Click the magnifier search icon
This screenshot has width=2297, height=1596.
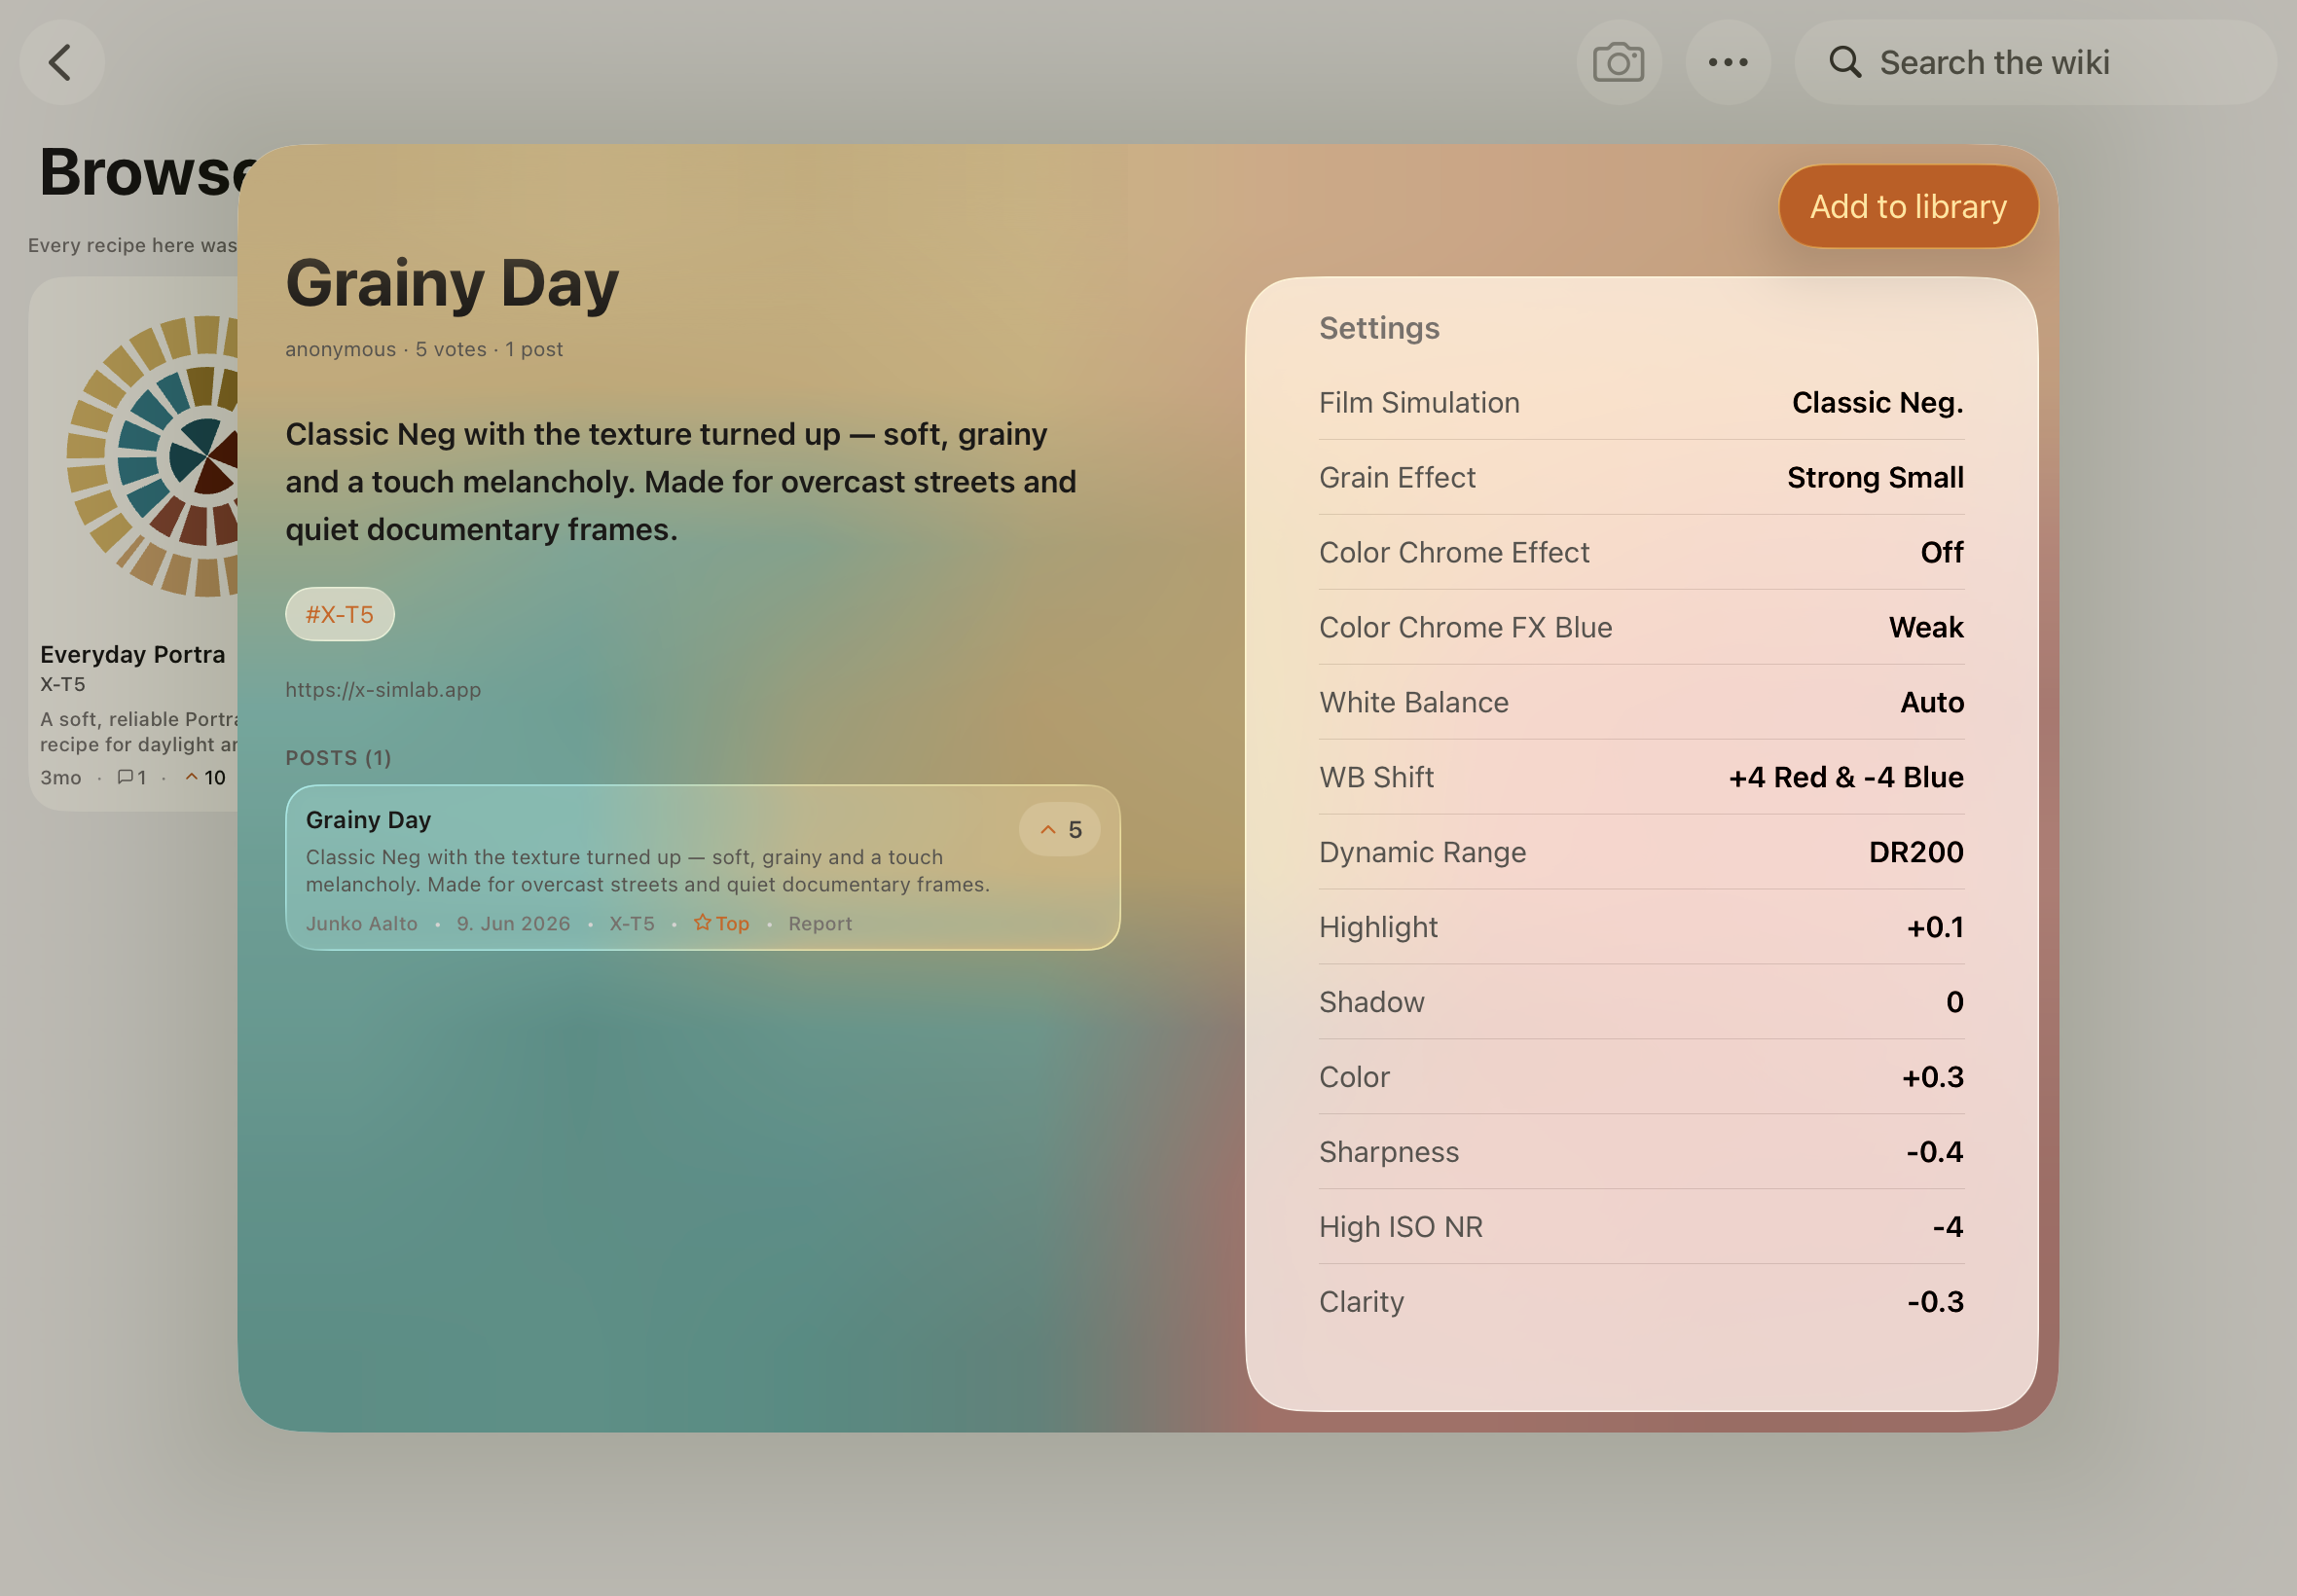tap(1845, 62)
